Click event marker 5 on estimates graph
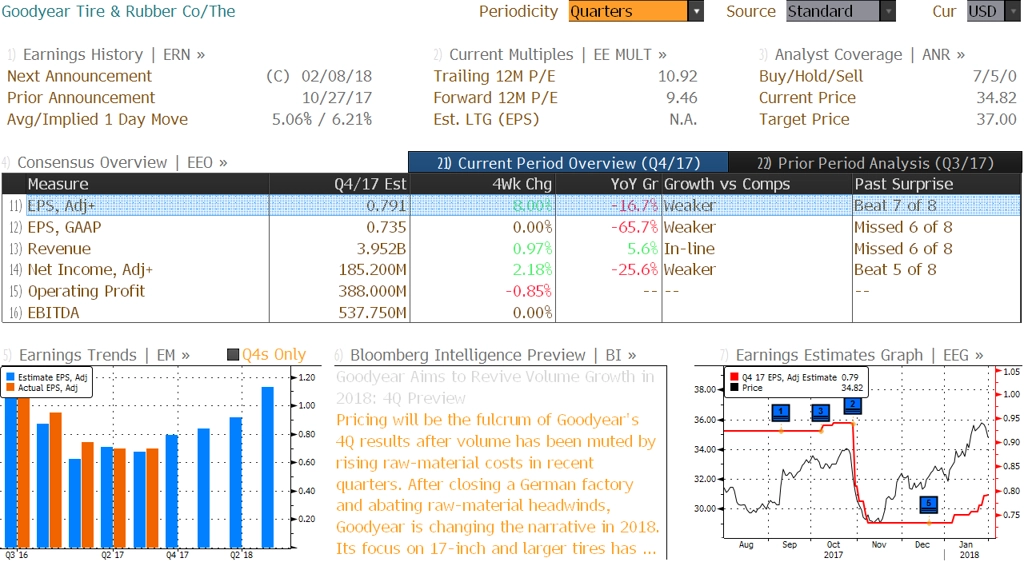The height and width of the screenshot is (562, 1024). (x=928, y=504)
